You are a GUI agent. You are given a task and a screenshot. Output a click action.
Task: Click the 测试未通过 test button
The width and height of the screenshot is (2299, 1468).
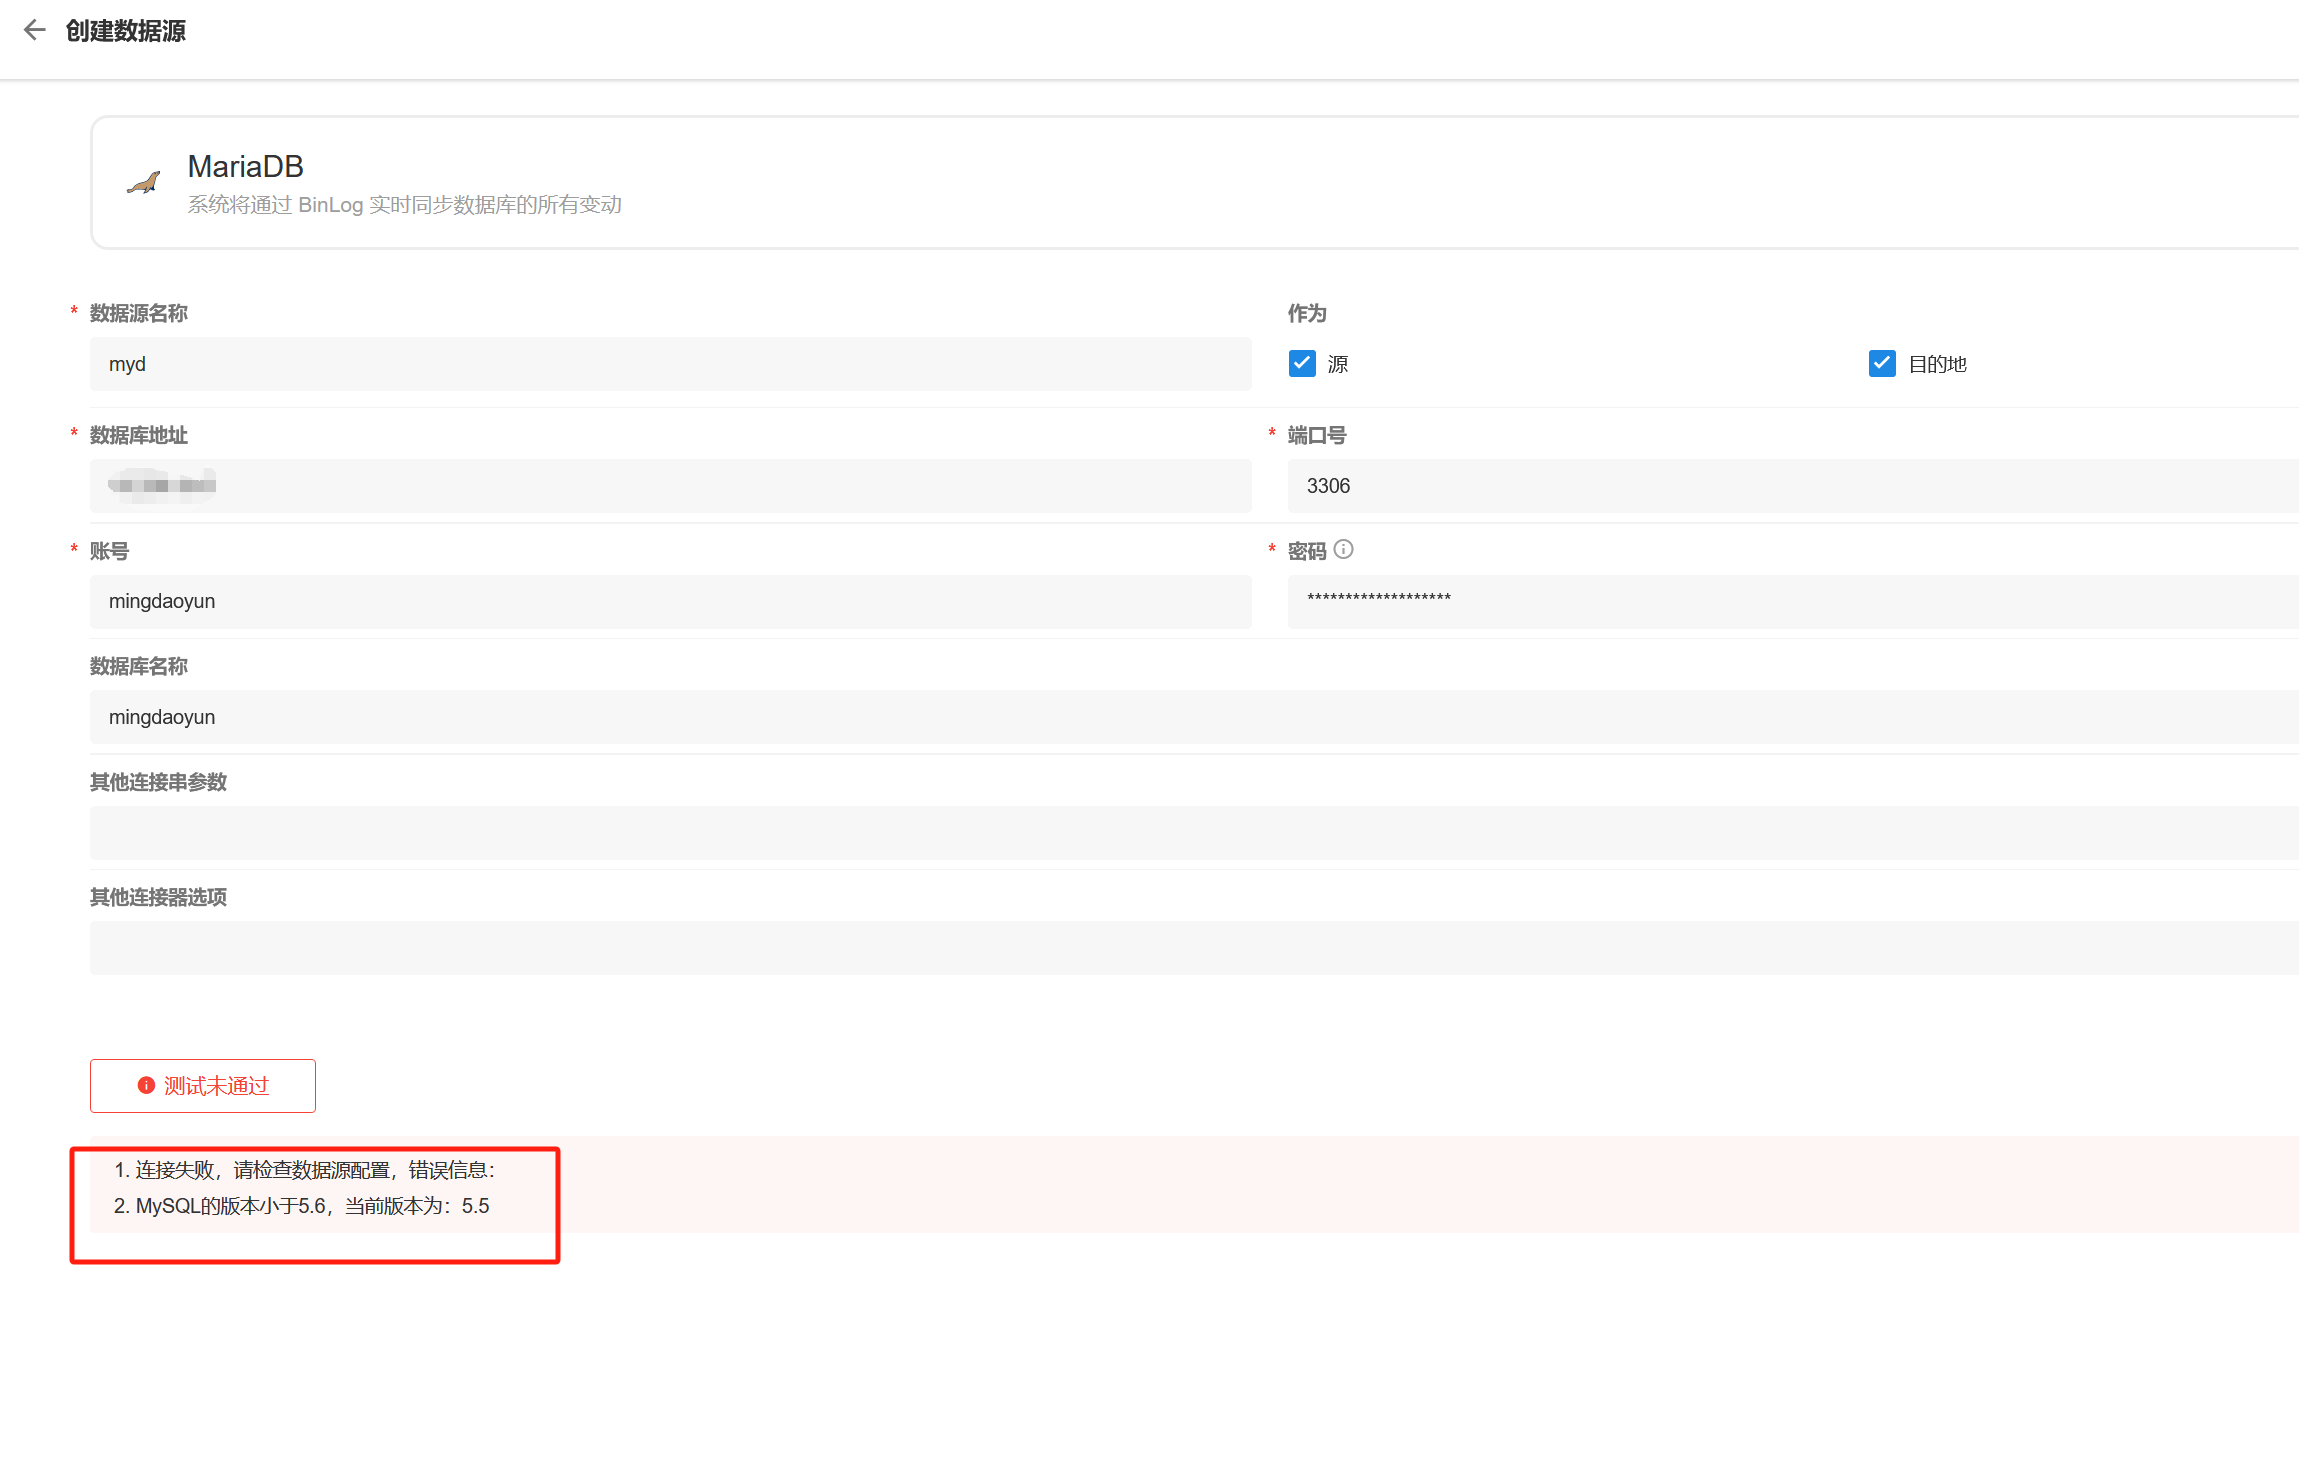click(x=203, y=1086)
